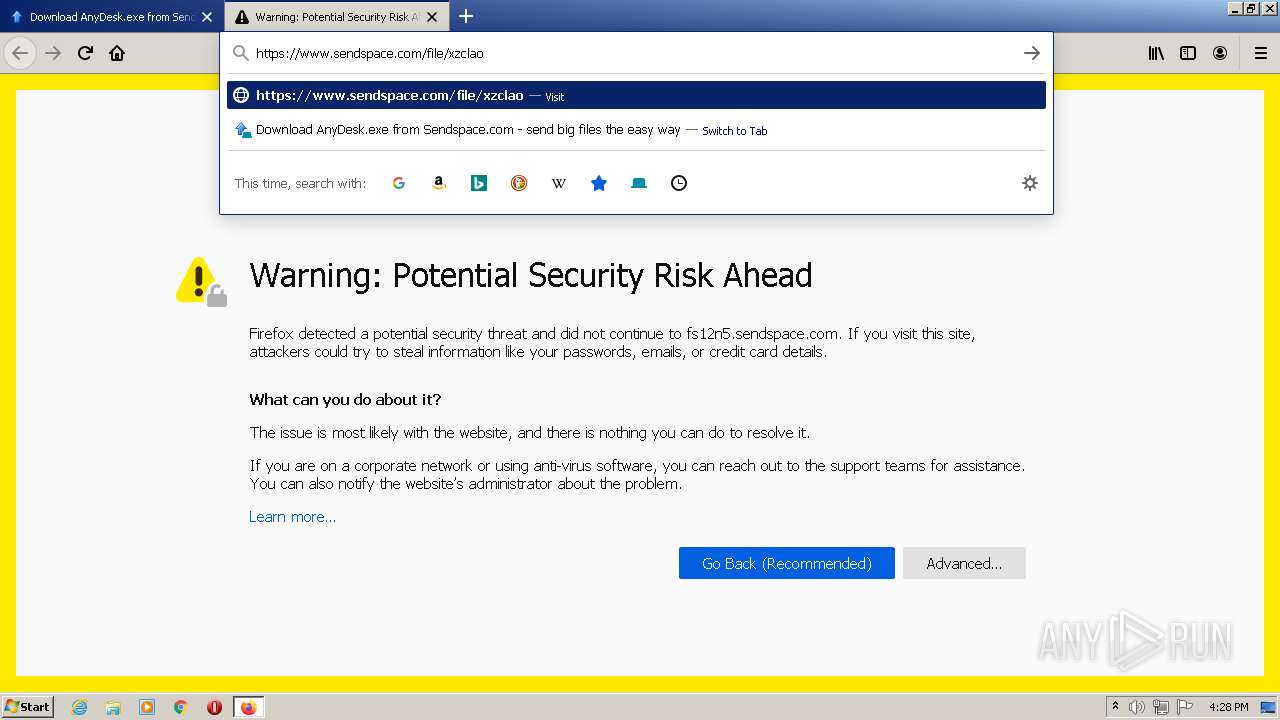Open a new tab with plus button
1280x720 pixels.
pos(466,16)
